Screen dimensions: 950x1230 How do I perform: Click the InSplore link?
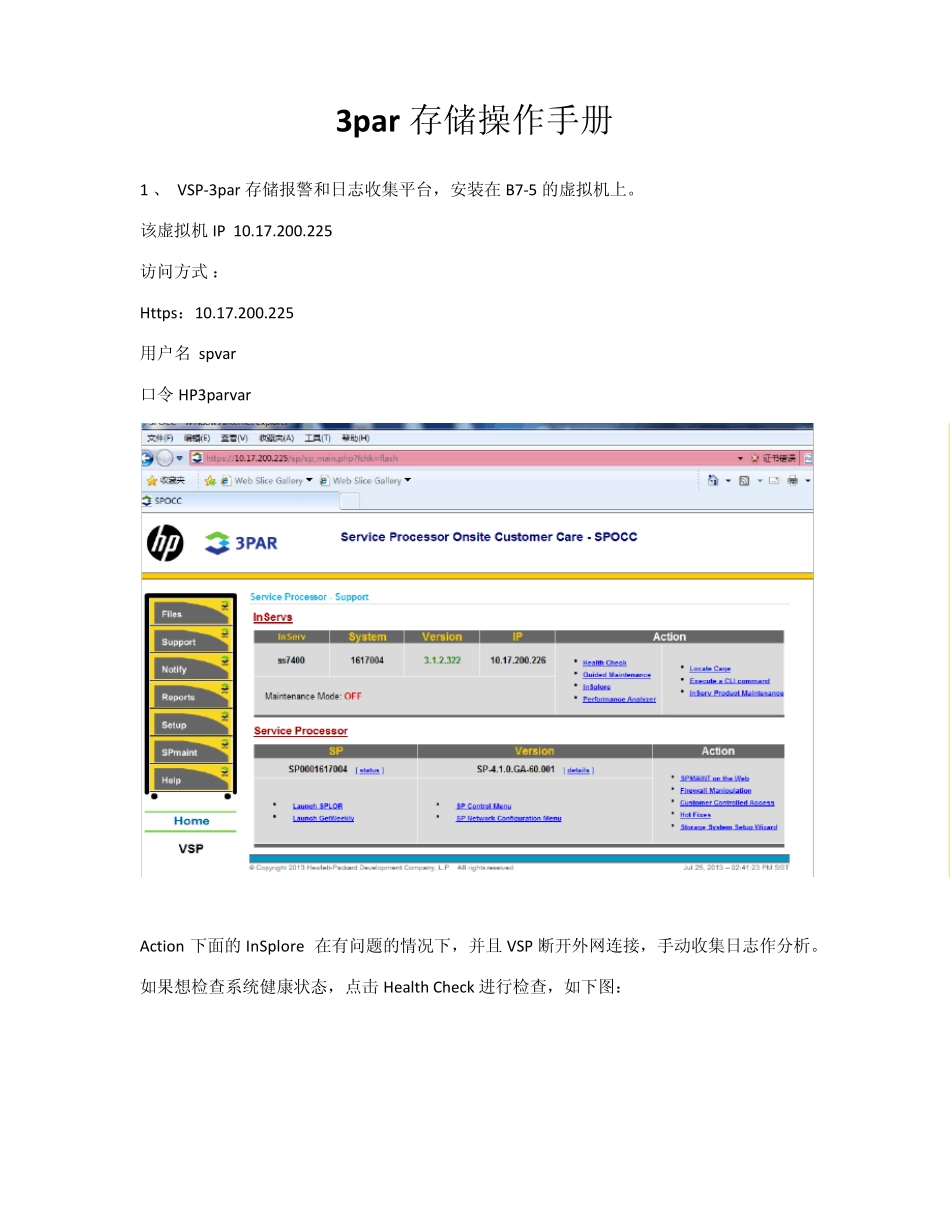597,687
